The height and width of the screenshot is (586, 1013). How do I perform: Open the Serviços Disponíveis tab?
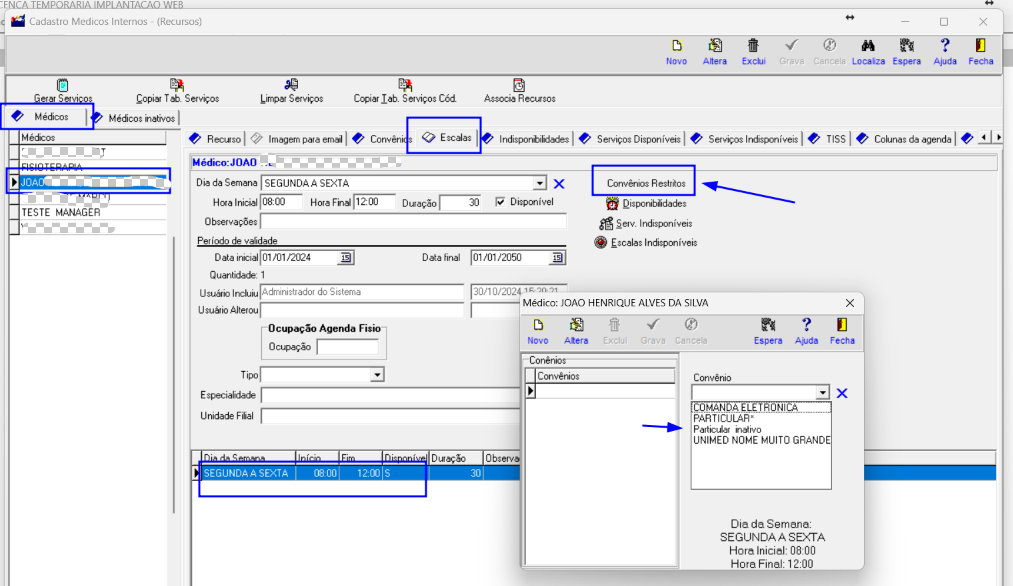click(630, 139)
